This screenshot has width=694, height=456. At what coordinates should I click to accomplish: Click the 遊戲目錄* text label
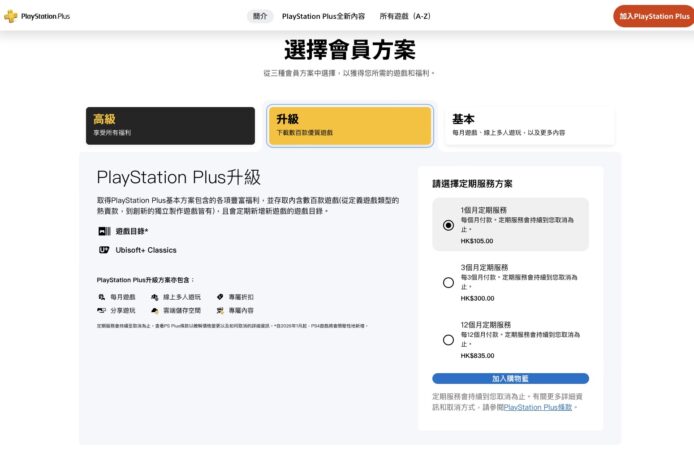[x=132, y=231]
